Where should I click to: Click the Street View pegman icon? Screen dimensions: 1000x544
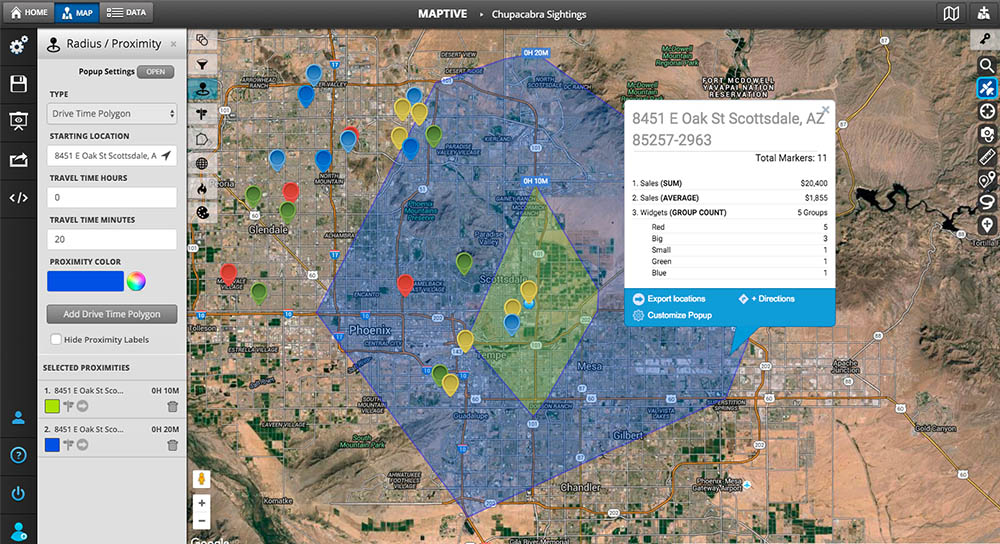pos(202,479)
